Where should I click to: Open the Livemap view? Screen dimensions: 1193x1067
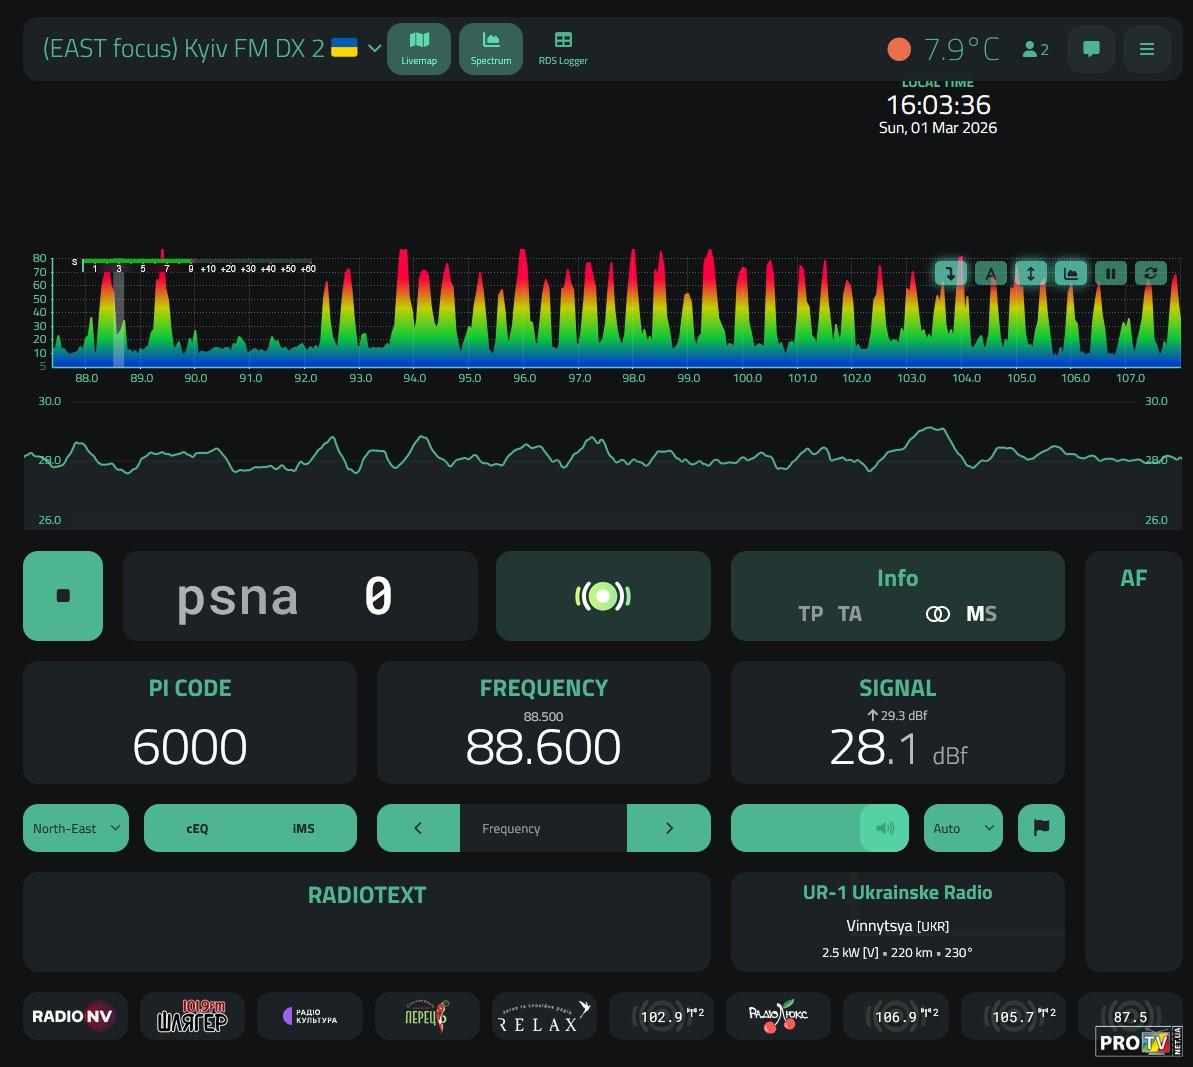tap(419, 48)
